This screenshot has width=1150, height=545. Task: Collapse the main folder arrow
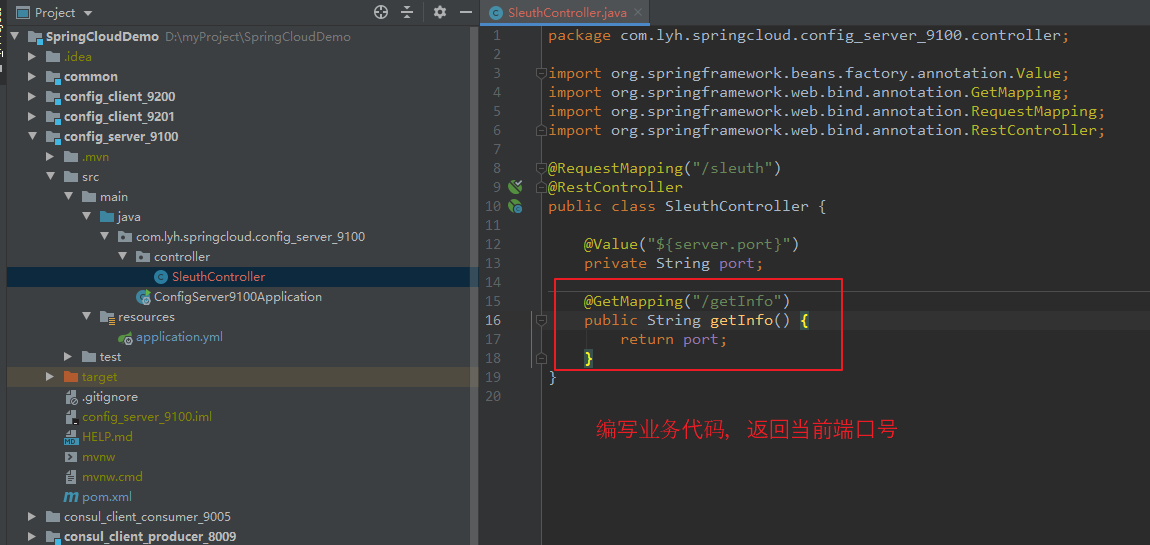click(68, 197)
